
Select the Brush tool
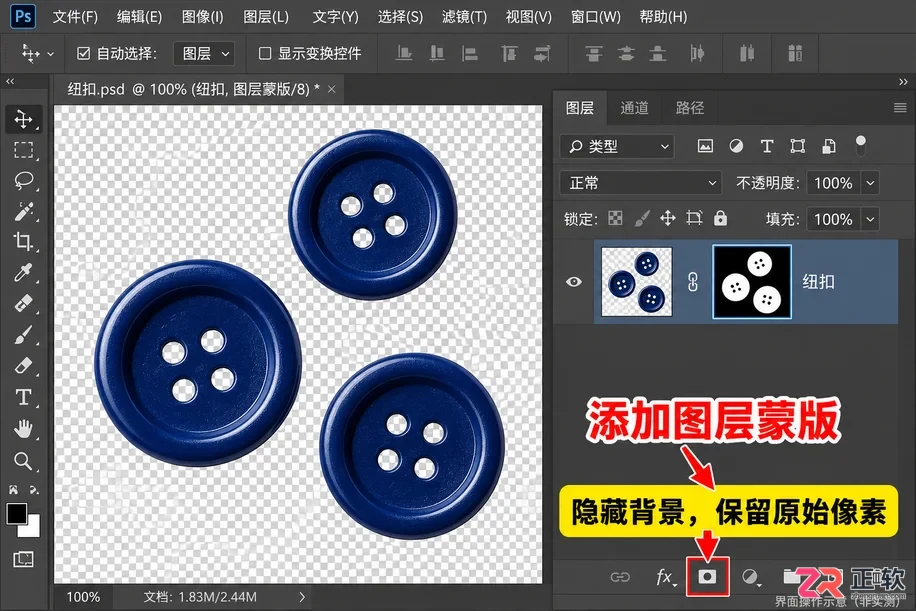(x=23, y=335)
